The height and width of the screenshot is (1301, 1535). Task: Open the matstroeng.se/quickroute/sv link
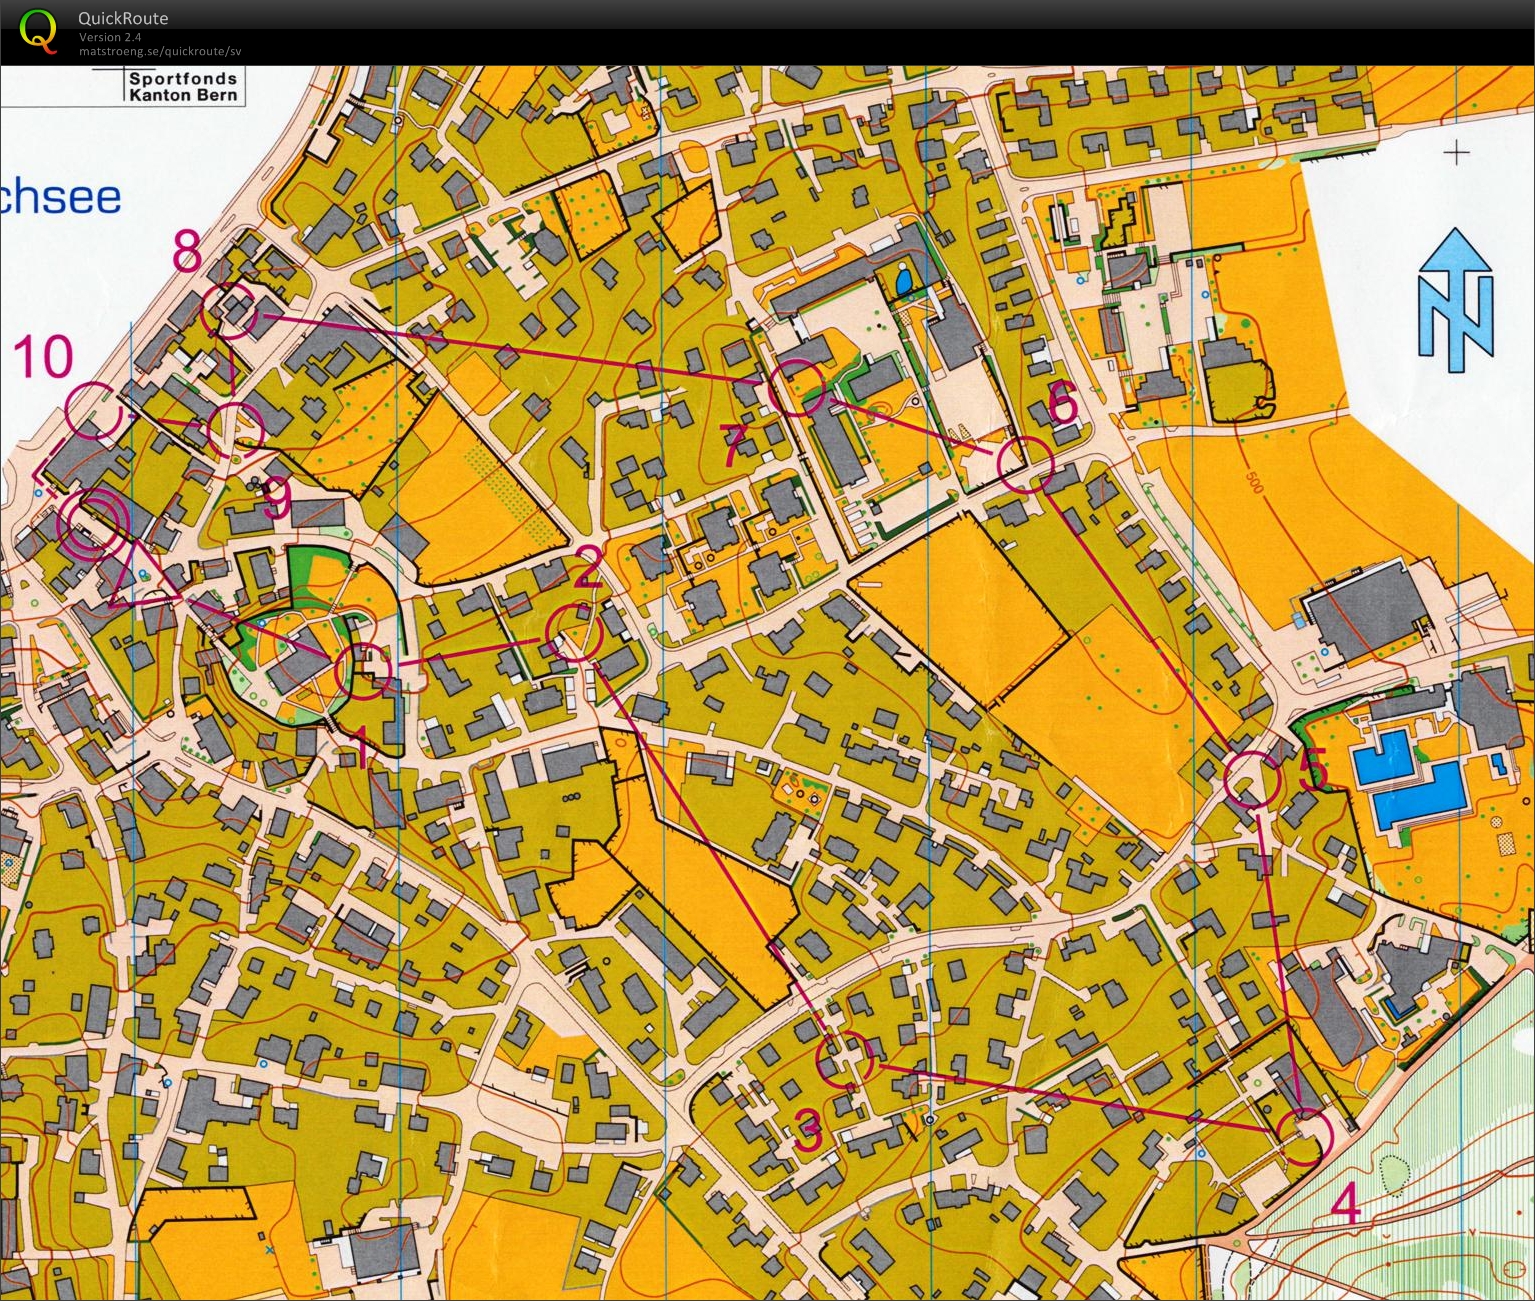click(x=160, y=51)
